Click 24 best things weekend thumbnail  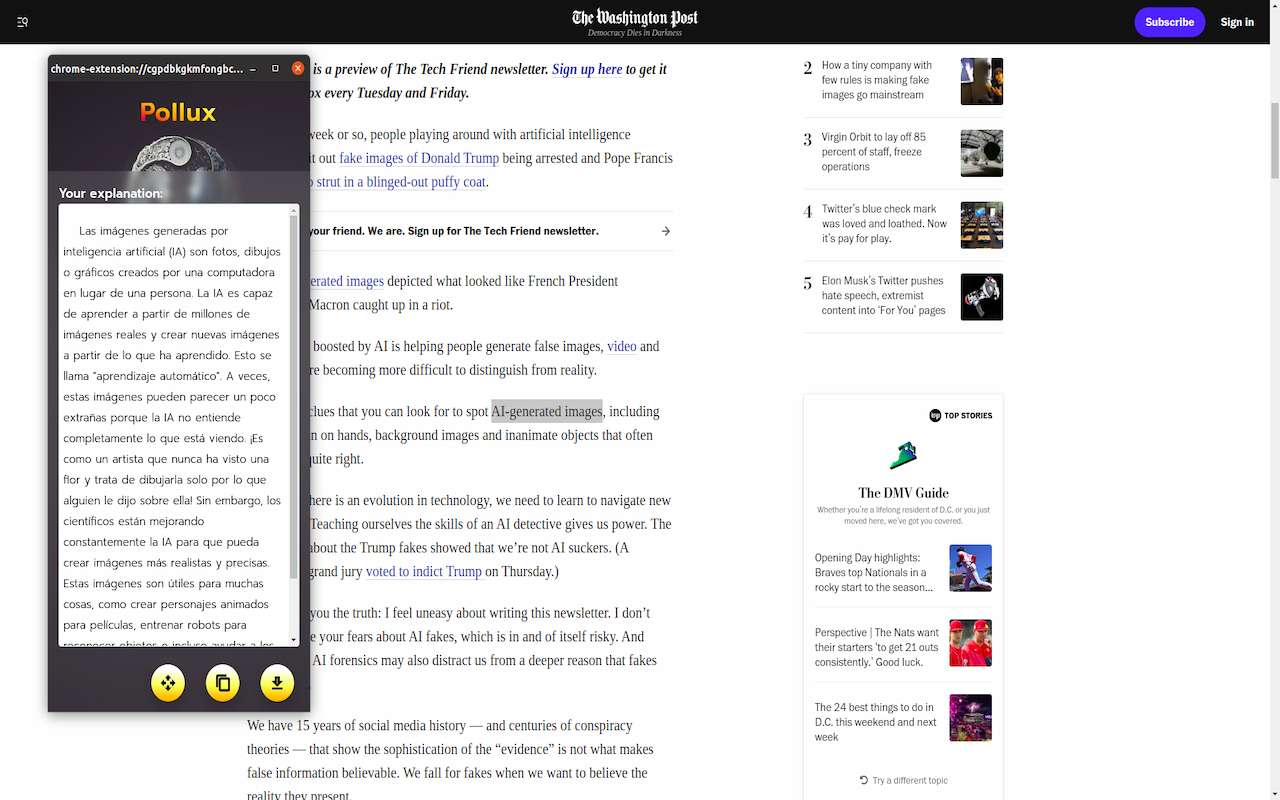[x=971, y=718]
